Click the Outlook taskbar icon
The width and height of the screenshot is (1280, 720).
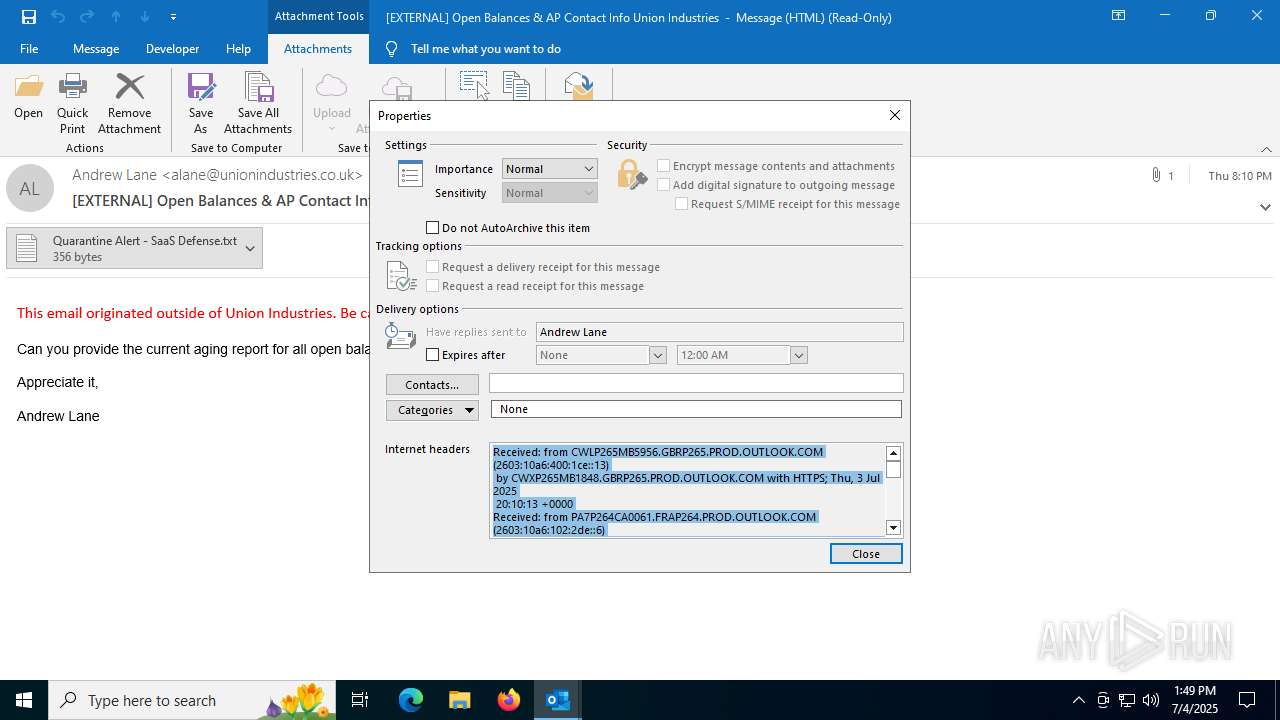(x=558, y=700)
